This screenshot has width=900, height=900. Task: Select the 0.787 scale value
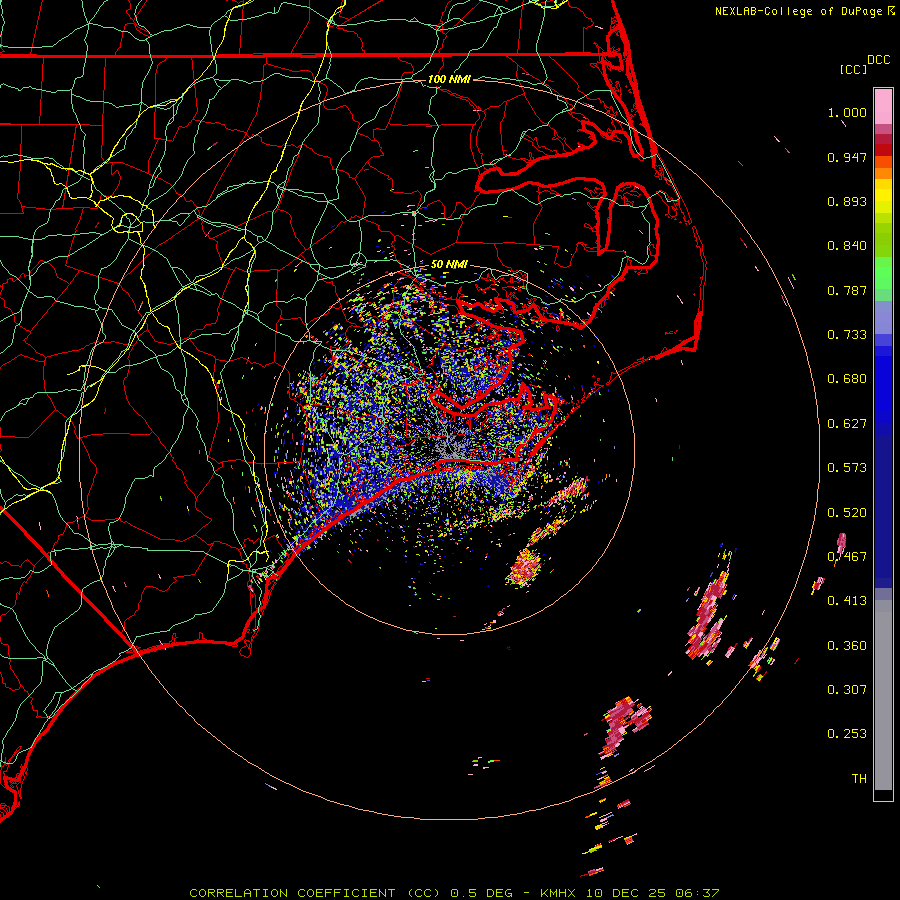pyautogui.click(x=847, y=290)
